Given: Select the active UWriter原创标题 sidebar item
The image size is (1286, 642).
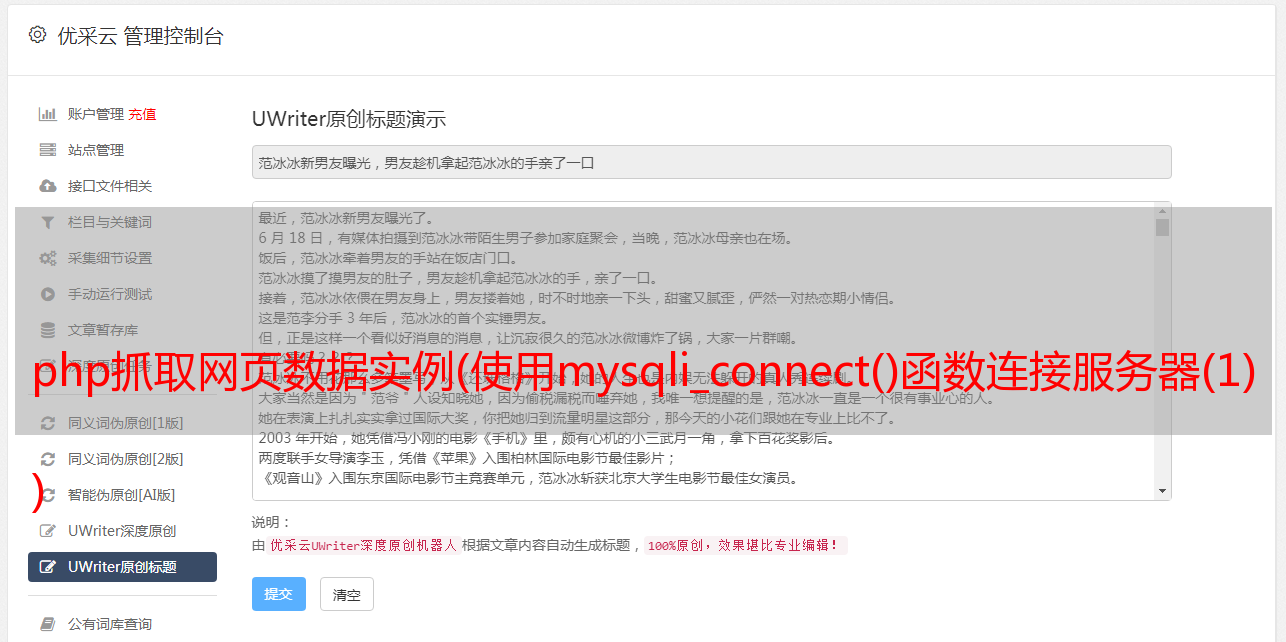Looking at the screenshot, I should click(122, 567).
